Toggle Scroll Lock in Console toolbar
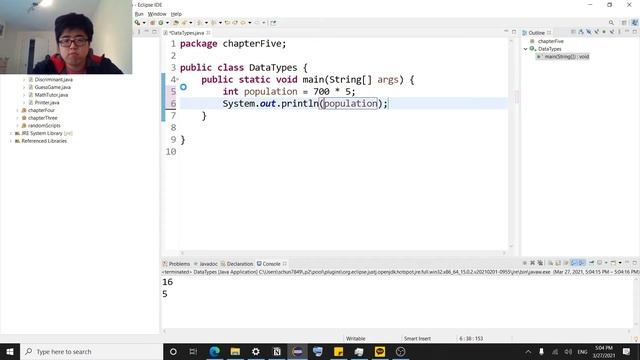The width and height of the screenshot is (640, 360). 558,263
